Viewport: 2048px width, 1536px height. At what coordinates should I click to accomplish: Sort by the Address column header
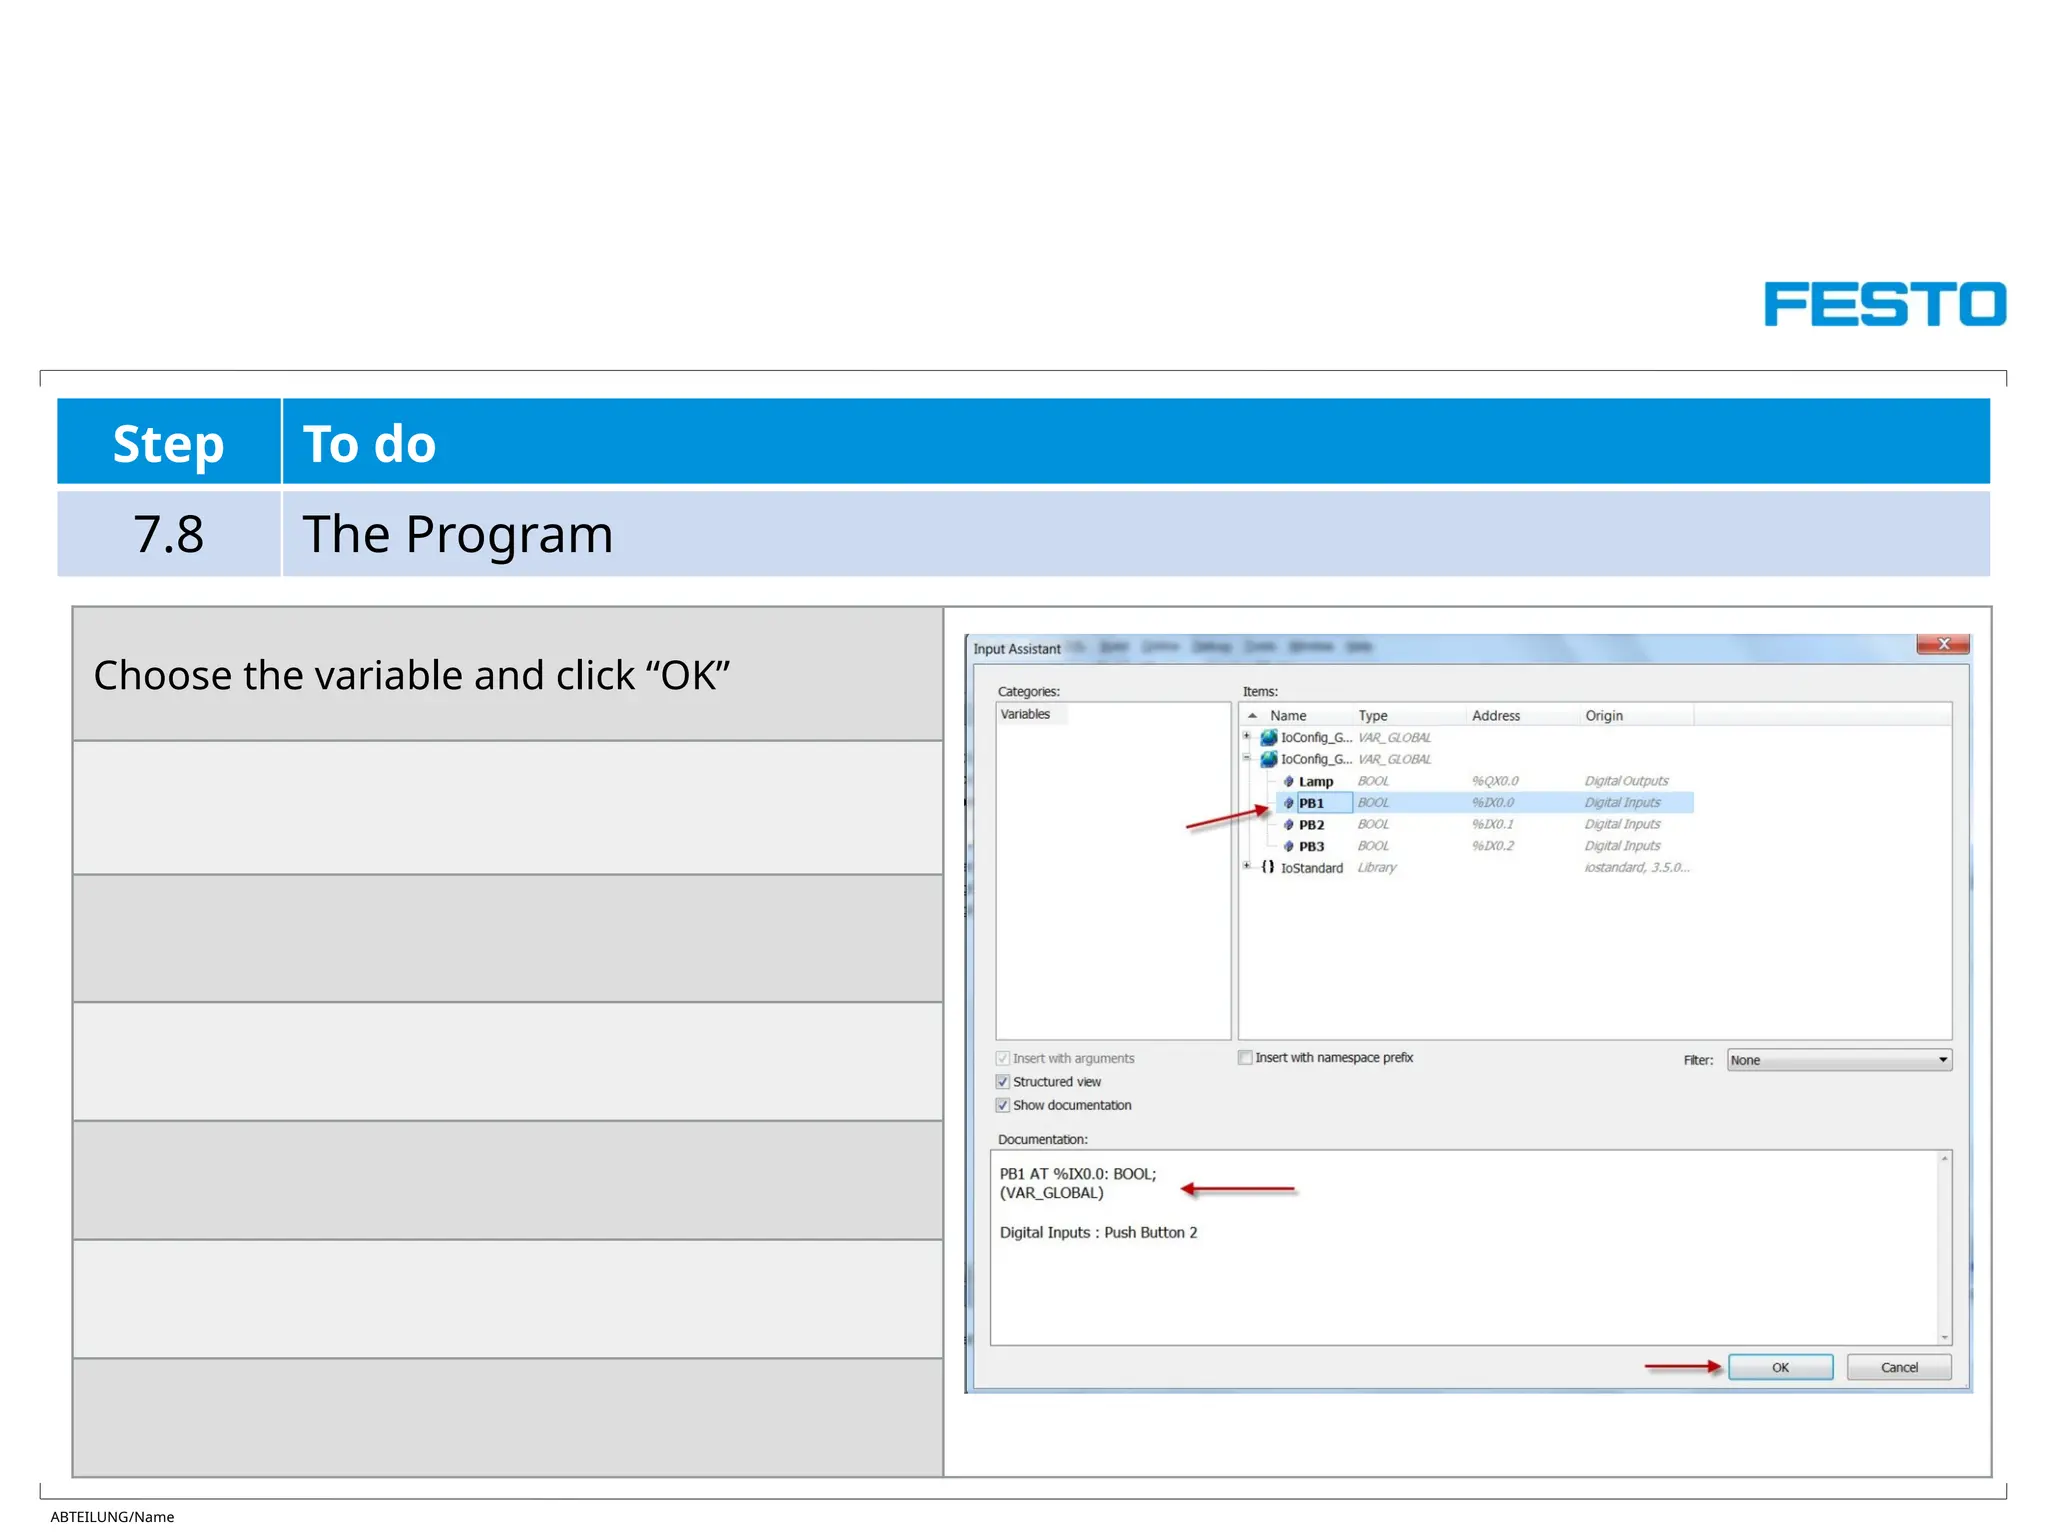(1496, 715)
